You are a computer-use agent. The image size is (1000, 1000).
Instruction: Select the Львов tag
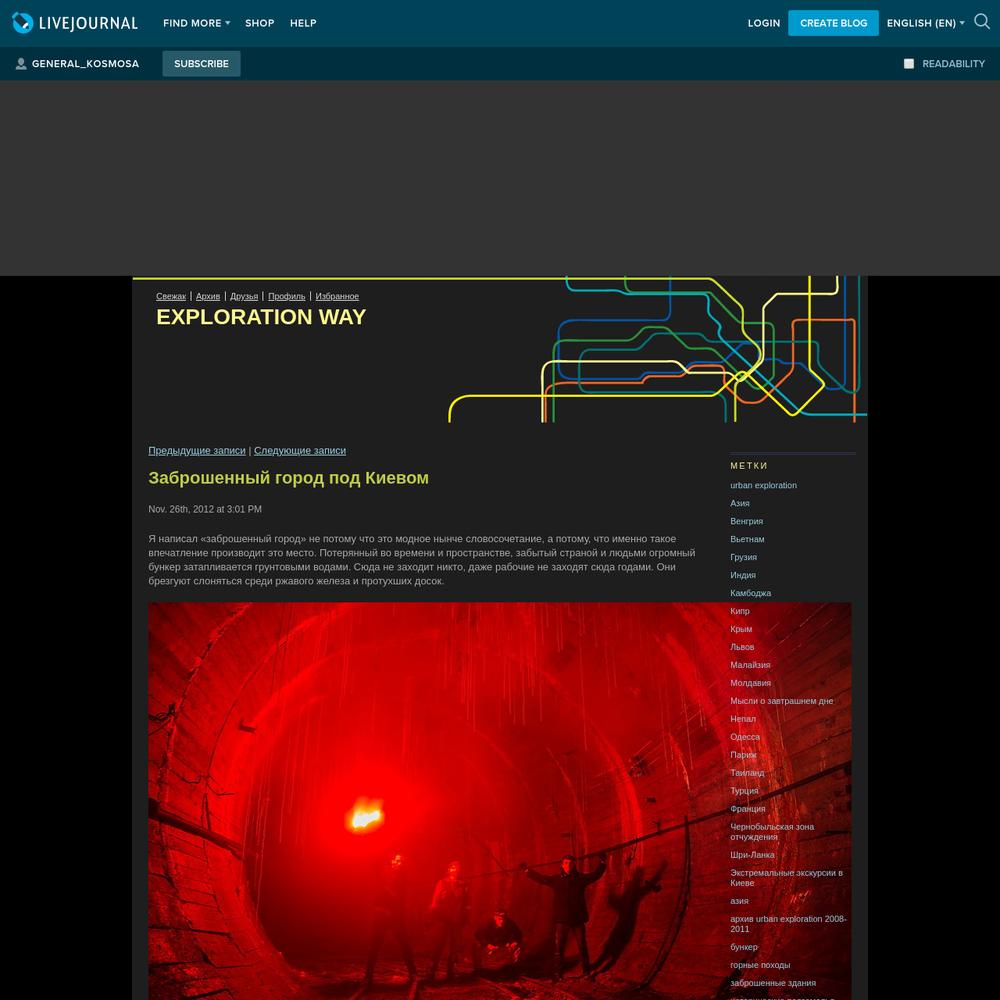pyautogui.click(x=742, y=647)
